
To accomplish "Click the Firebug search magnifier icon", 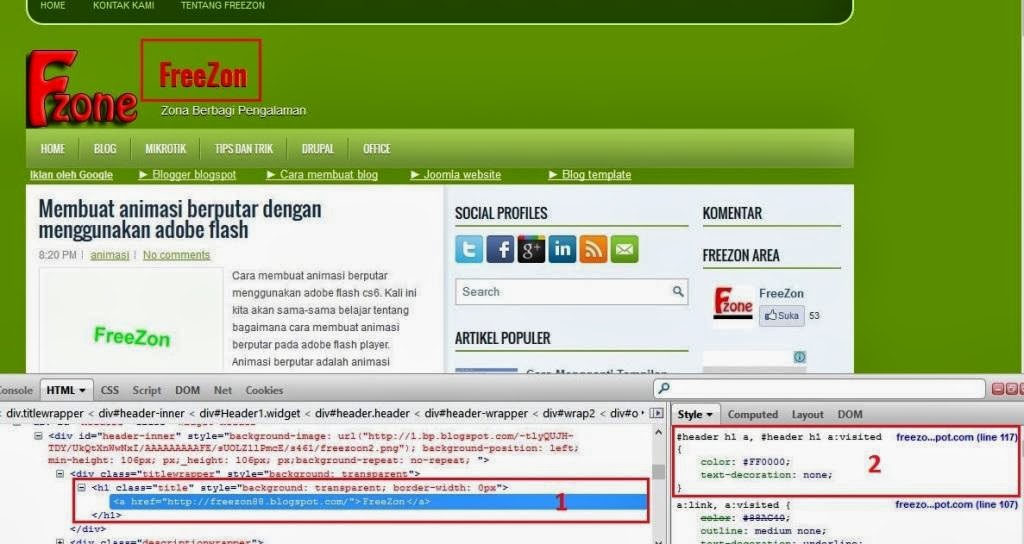I will 664,389.
